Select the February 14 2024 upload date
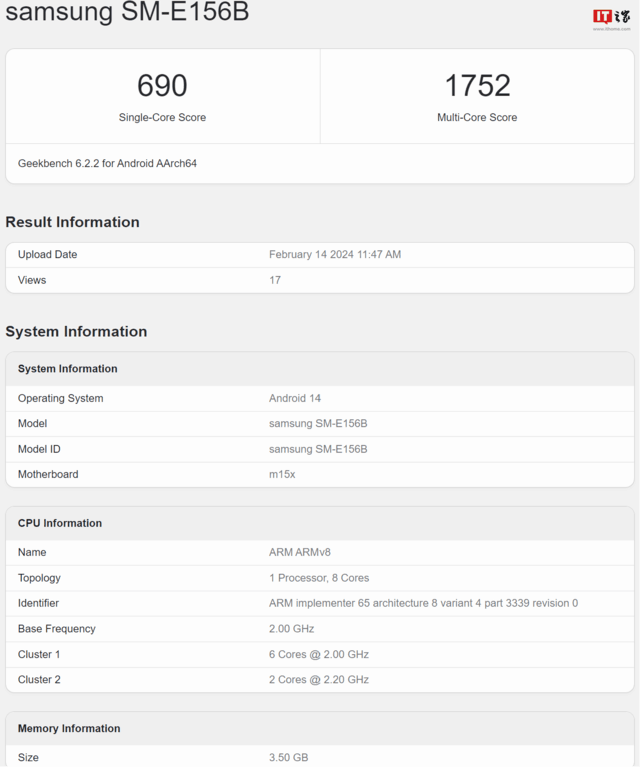Image resolution: width=640 pixels, height=767 pixels. click(x=334, y=255)
